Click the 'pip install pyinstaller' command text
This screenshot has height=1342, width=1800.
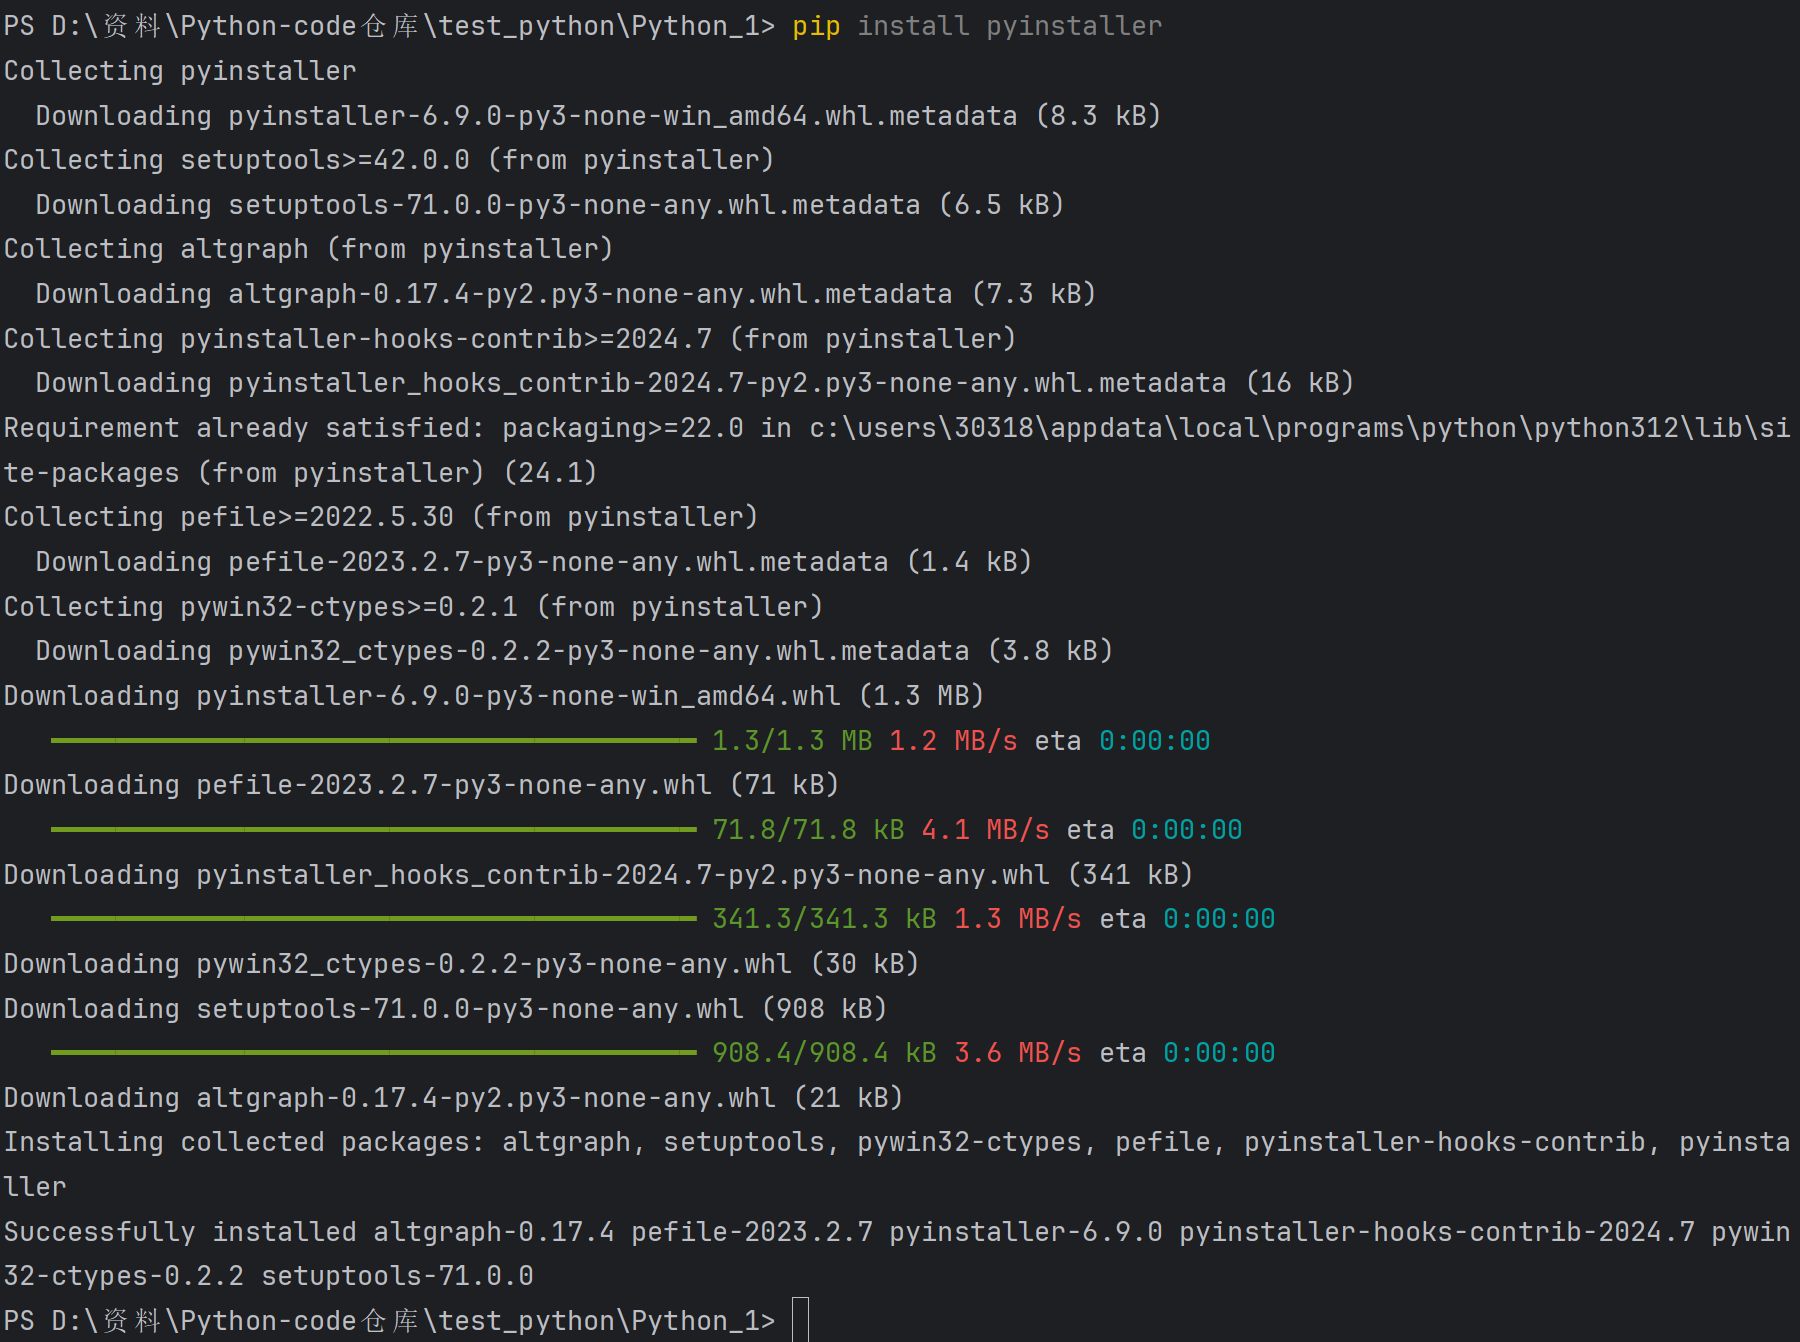pyautogui.click(x=977, y=26)
